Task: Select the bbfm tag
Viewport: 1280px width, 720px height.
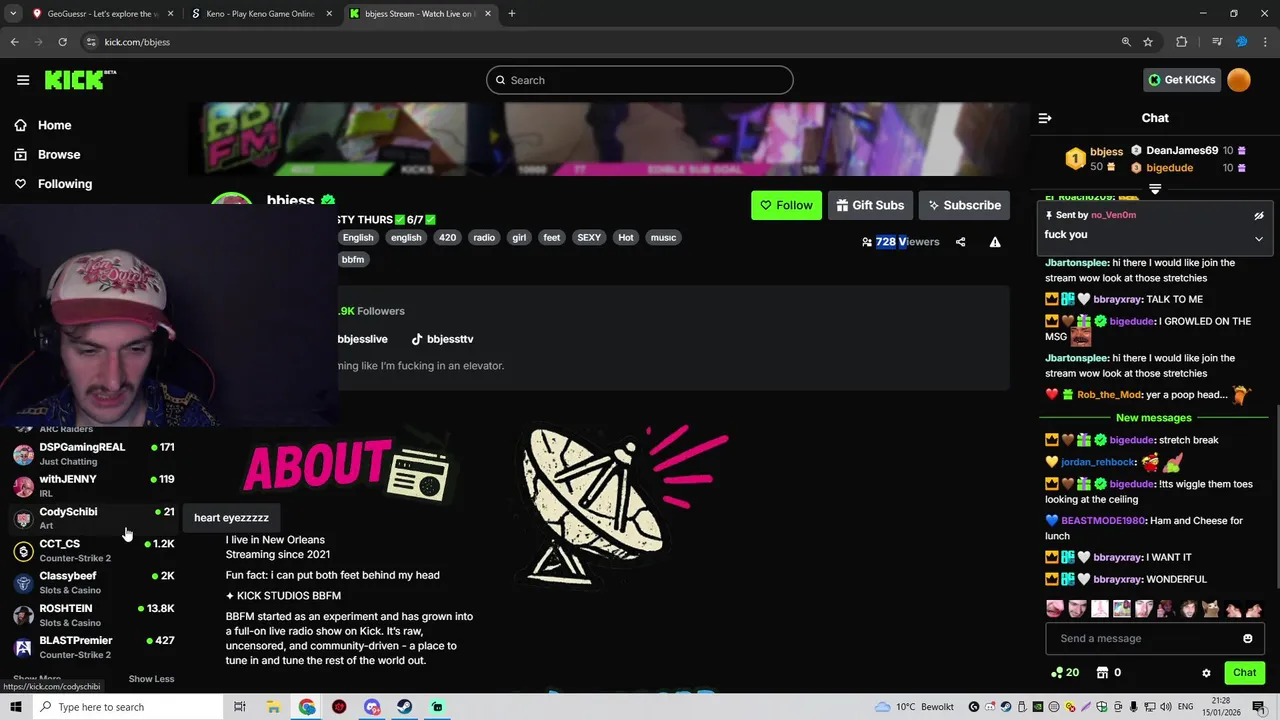Action: click(x=353, y=260)
